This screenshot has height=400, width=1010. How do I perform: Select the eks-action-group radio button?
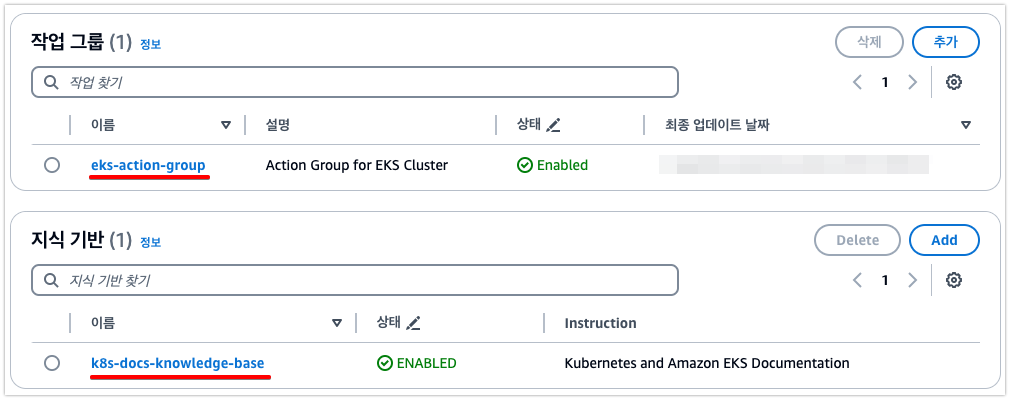[52, 166]
